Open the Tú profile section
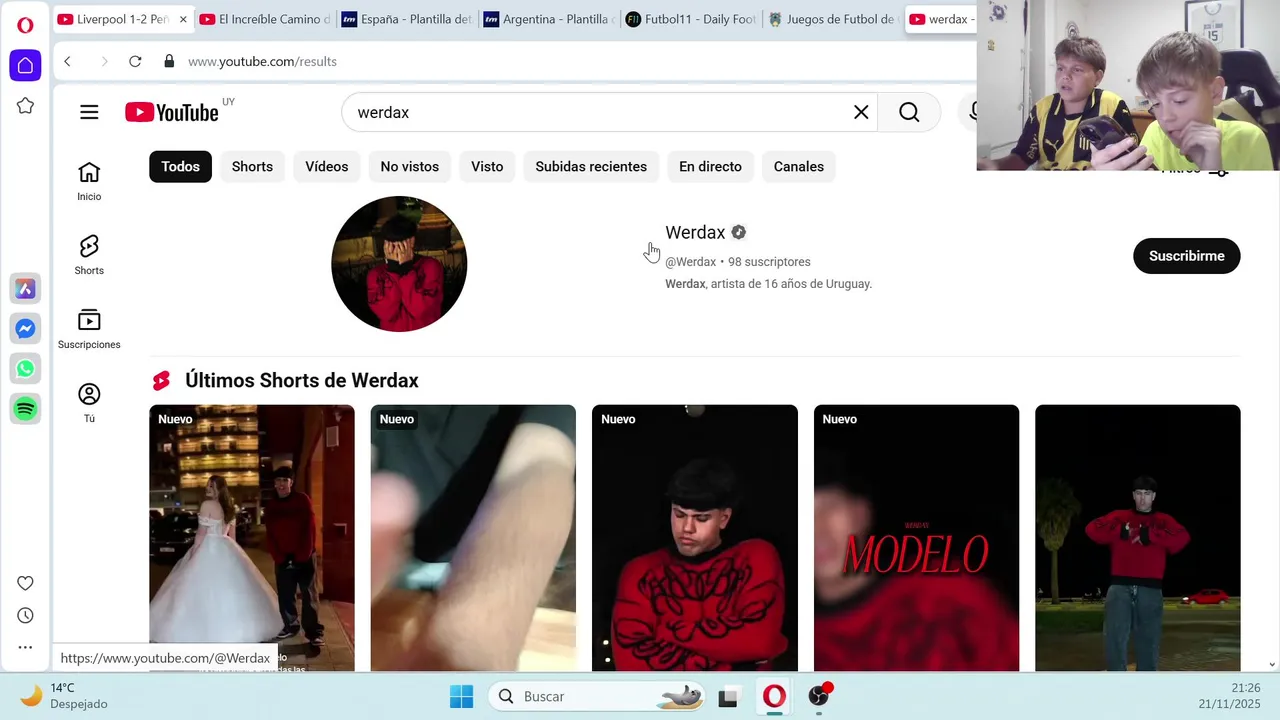Screen dimensions: 1280x720 [89, 403]
